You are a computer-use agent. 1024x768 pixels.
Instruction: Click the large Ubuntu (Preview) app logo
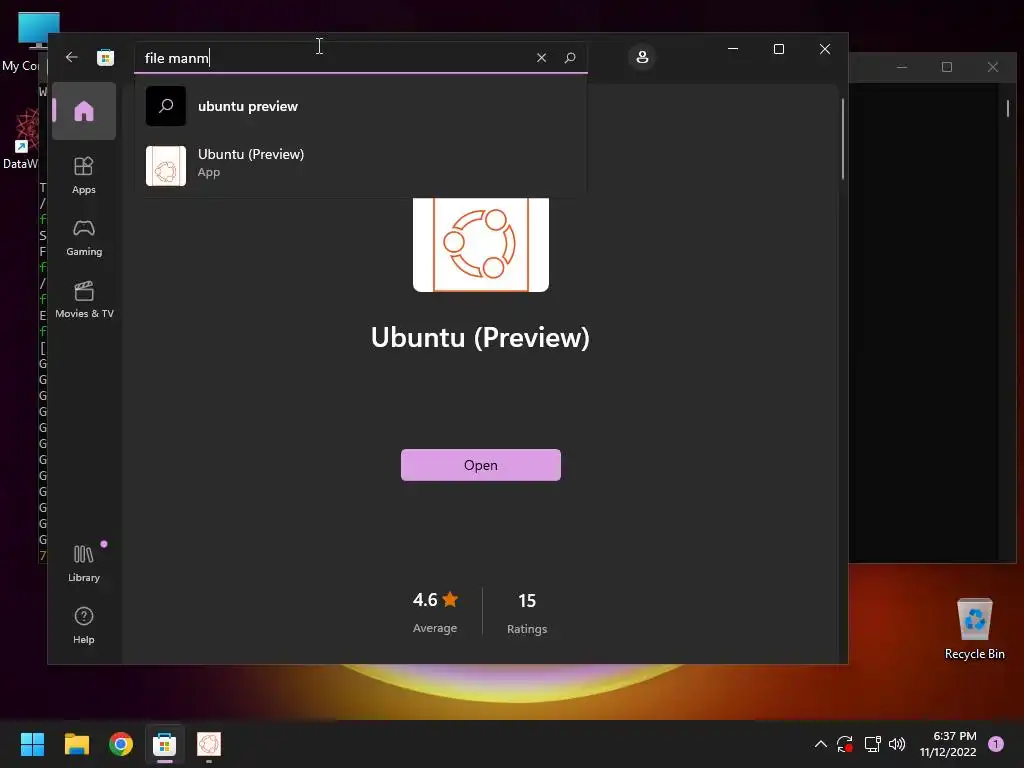[481, 244]
